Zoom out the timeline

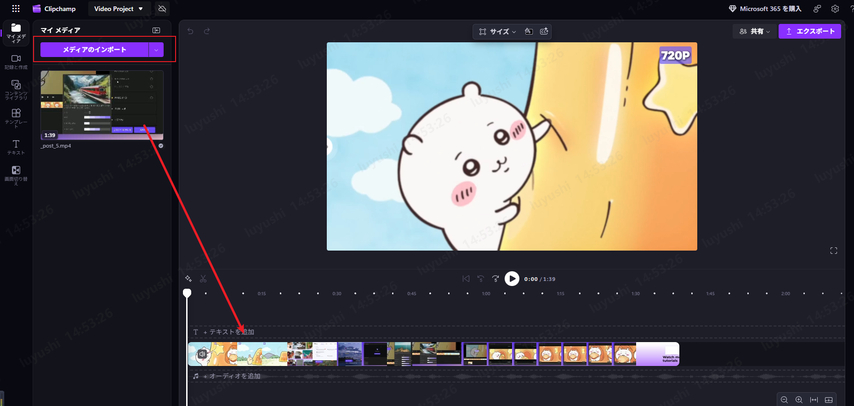click(784, 400)
